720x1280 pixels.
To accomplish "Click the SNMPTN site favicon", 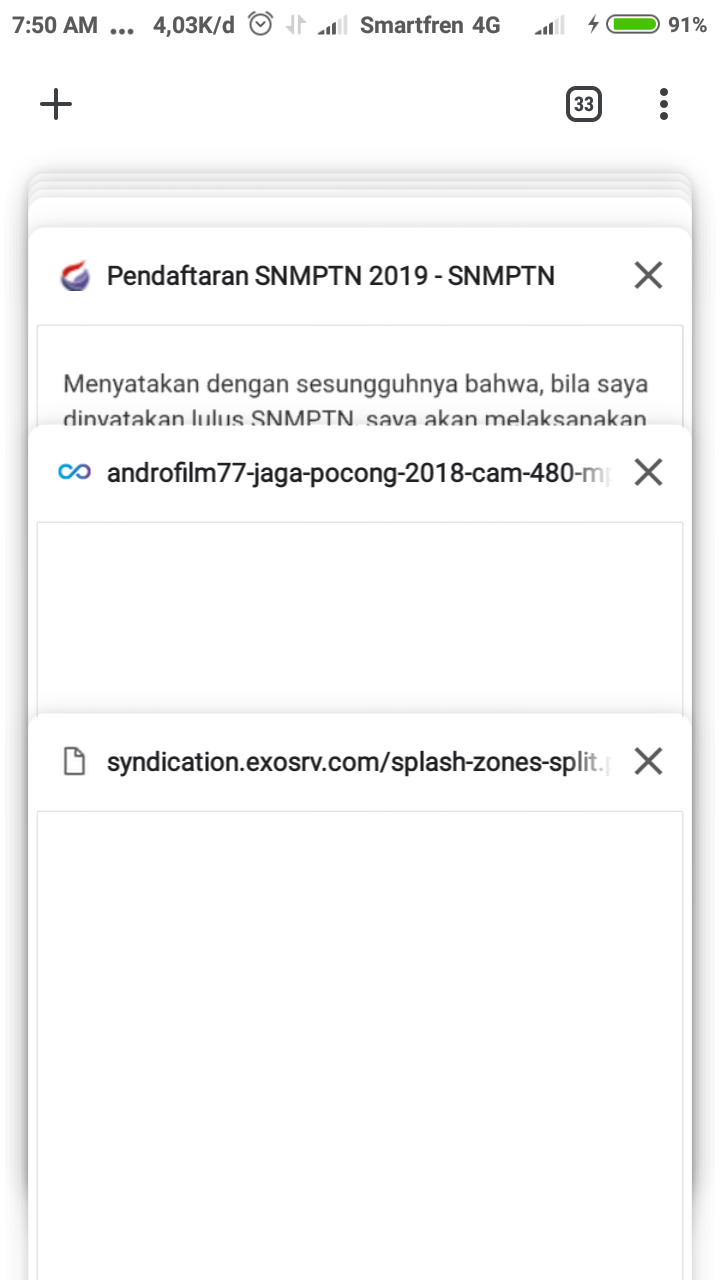I will tap(75, 276).
